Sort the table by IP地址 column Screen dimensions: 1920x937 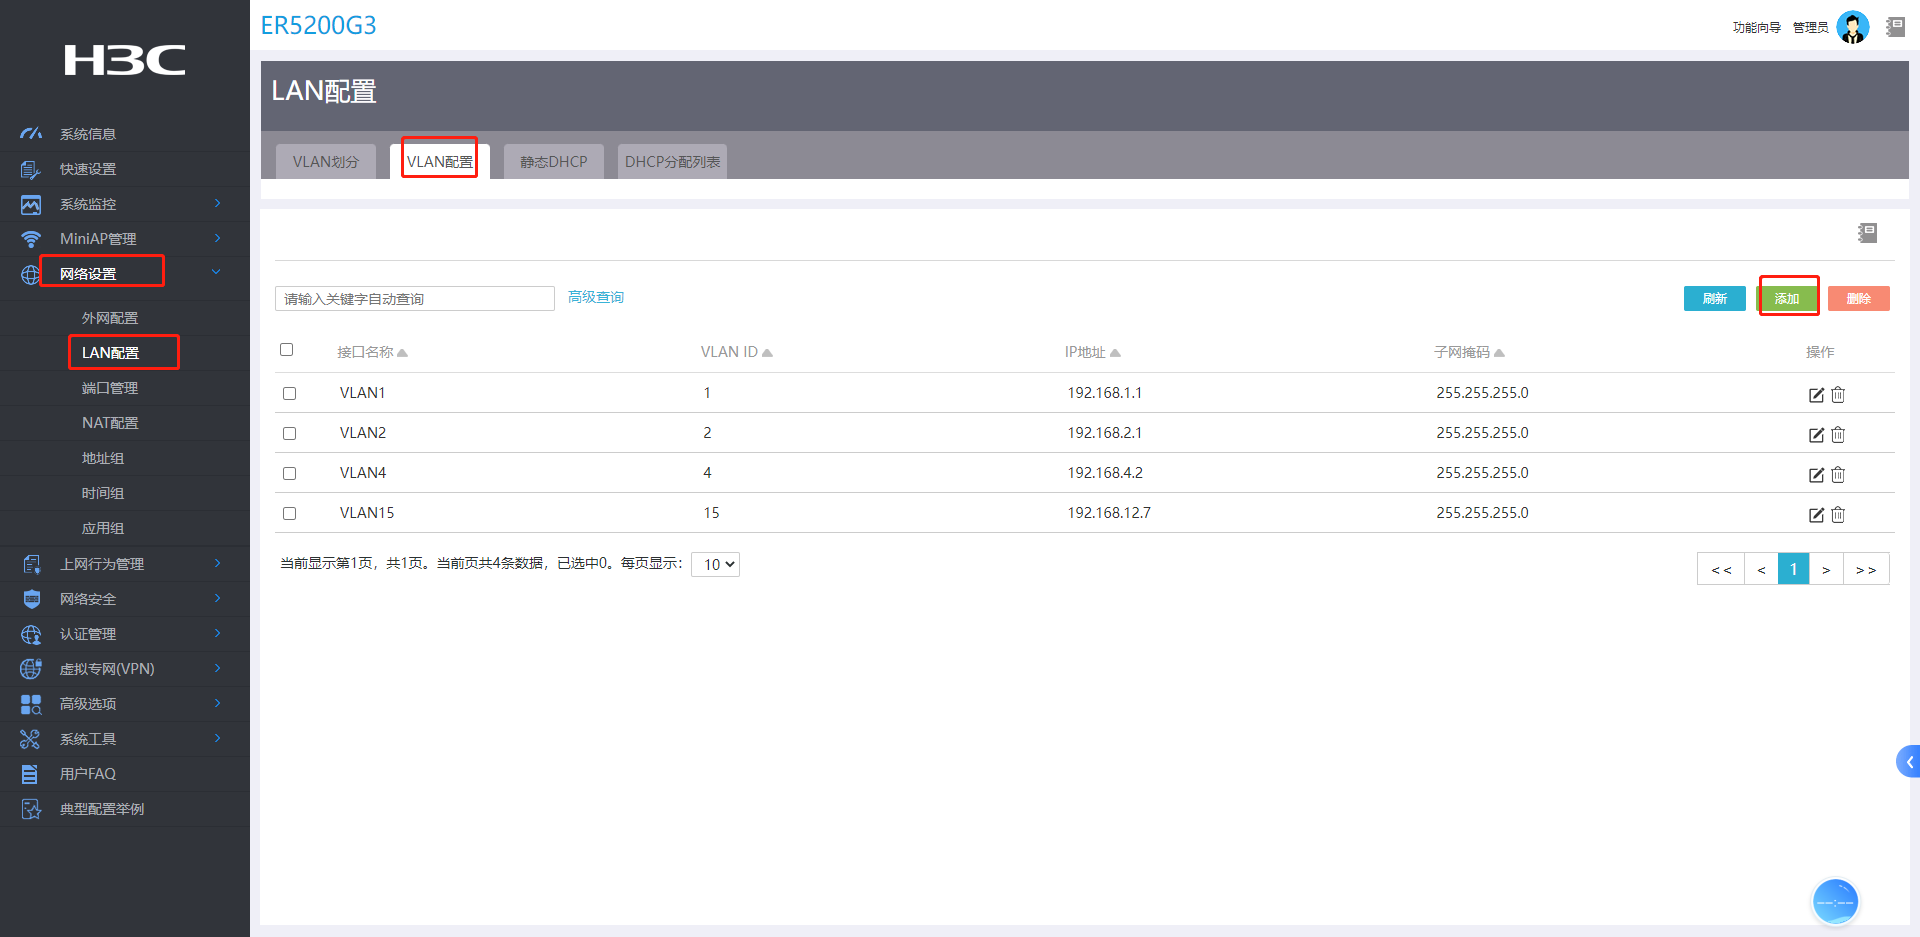1093,352
